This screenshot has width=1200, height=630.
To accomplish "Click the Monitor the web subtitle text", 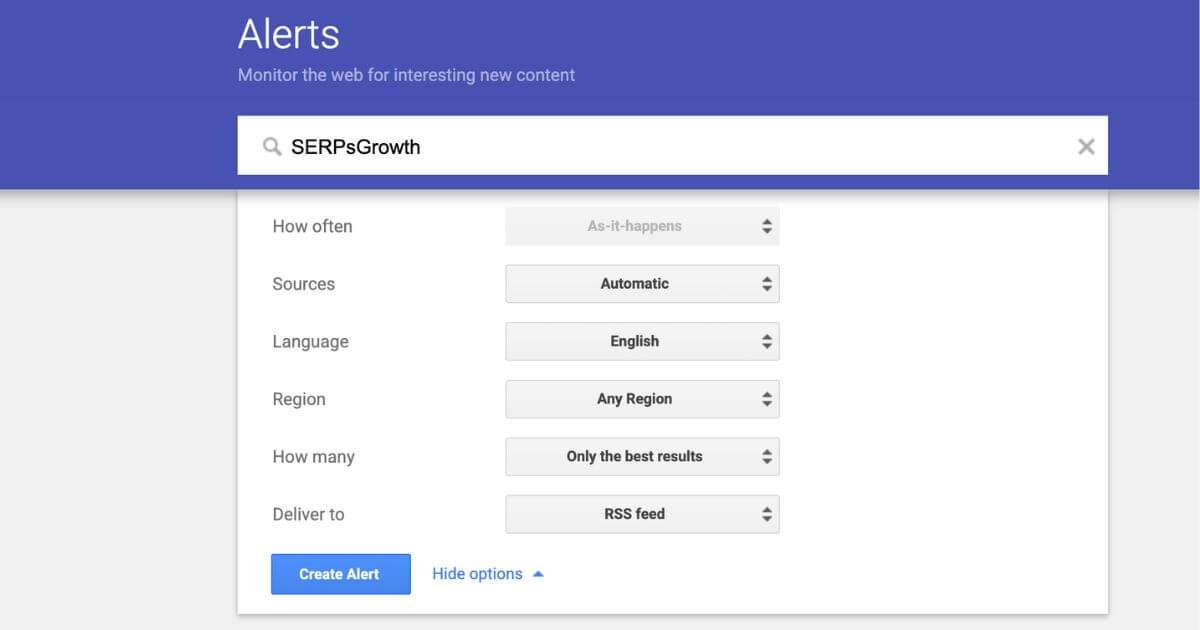I will point(405,75).
